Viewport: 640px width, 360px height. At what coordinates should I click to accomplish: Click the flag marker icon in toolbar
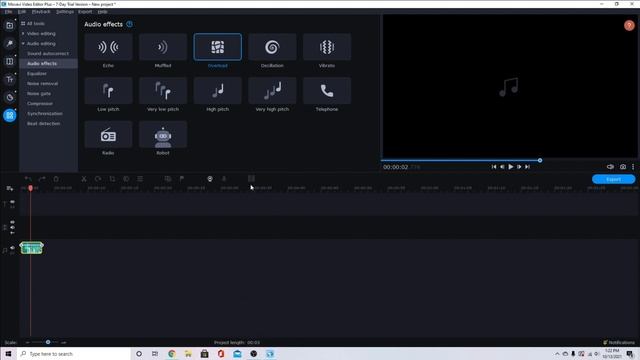182,179
